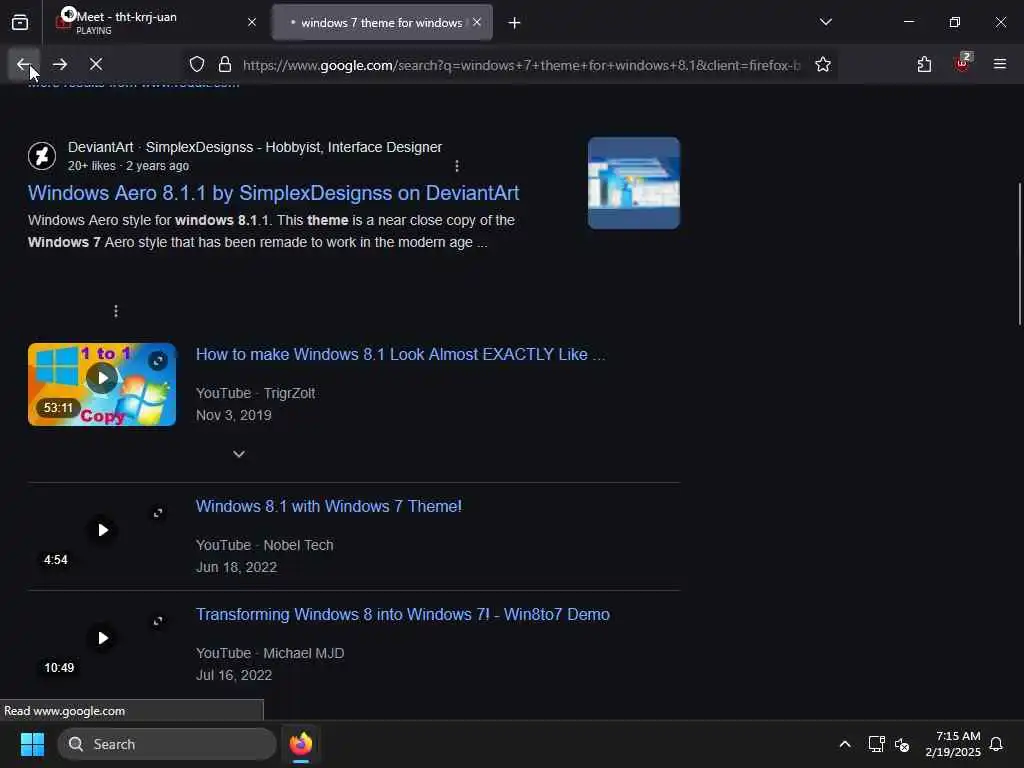Open the tracking protection shield icon
This screenshot has height=768, width=1024.
[197, 64]
